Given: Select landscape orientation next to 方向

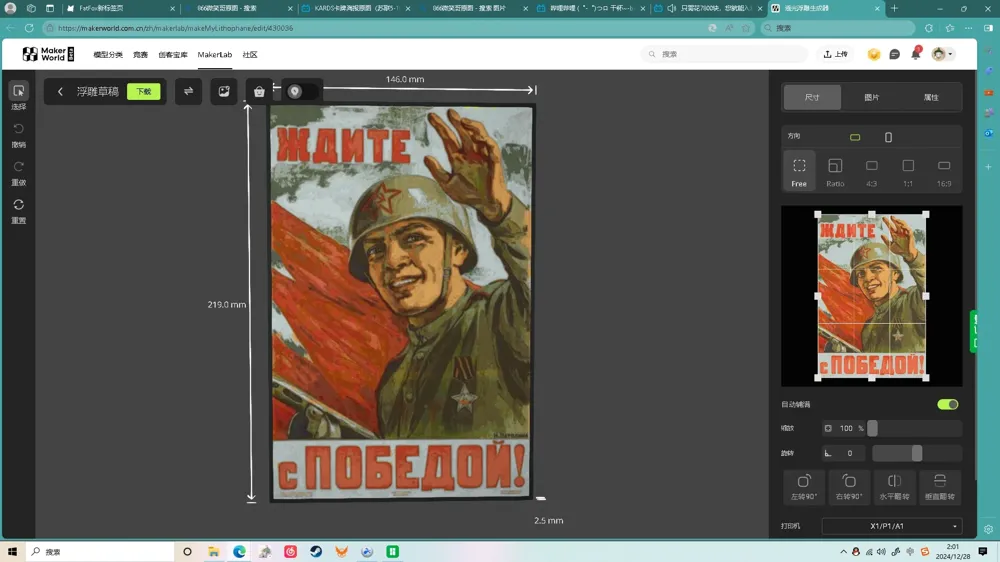Looking at the screenshot, I should point(855,137).
